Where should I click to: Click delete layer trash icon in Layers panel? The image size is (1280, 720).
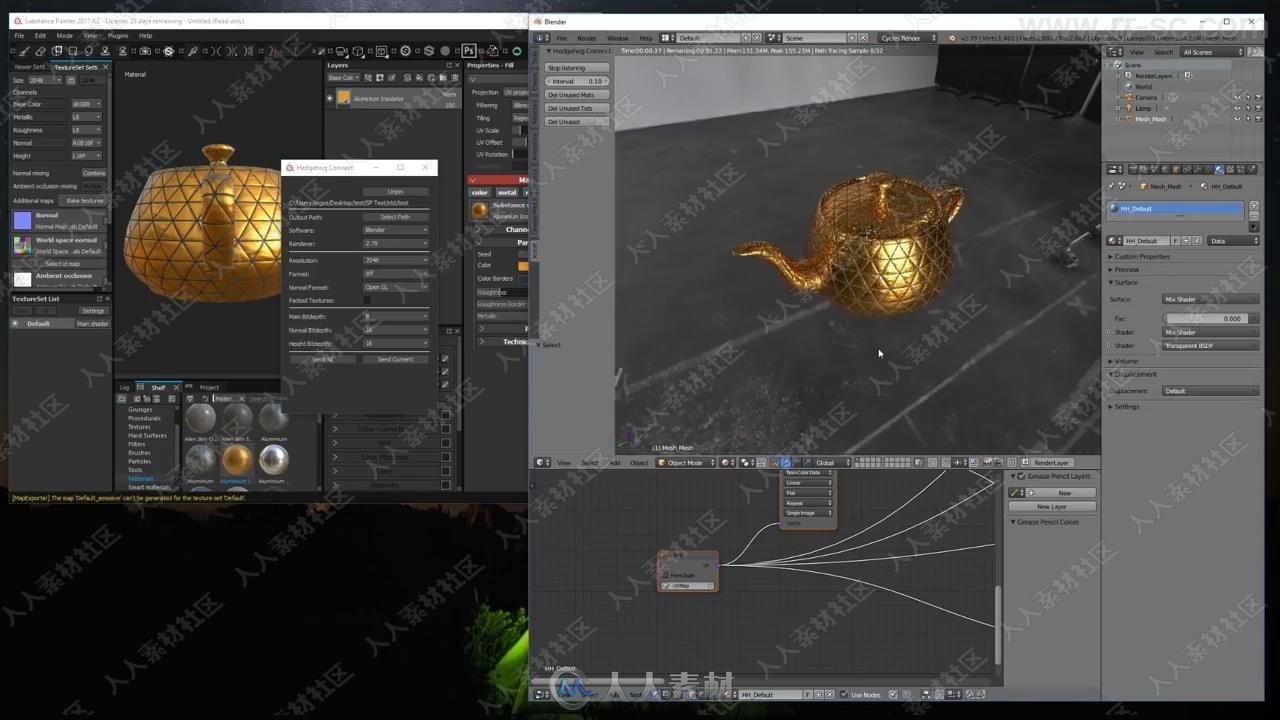[x=455, y=77]
